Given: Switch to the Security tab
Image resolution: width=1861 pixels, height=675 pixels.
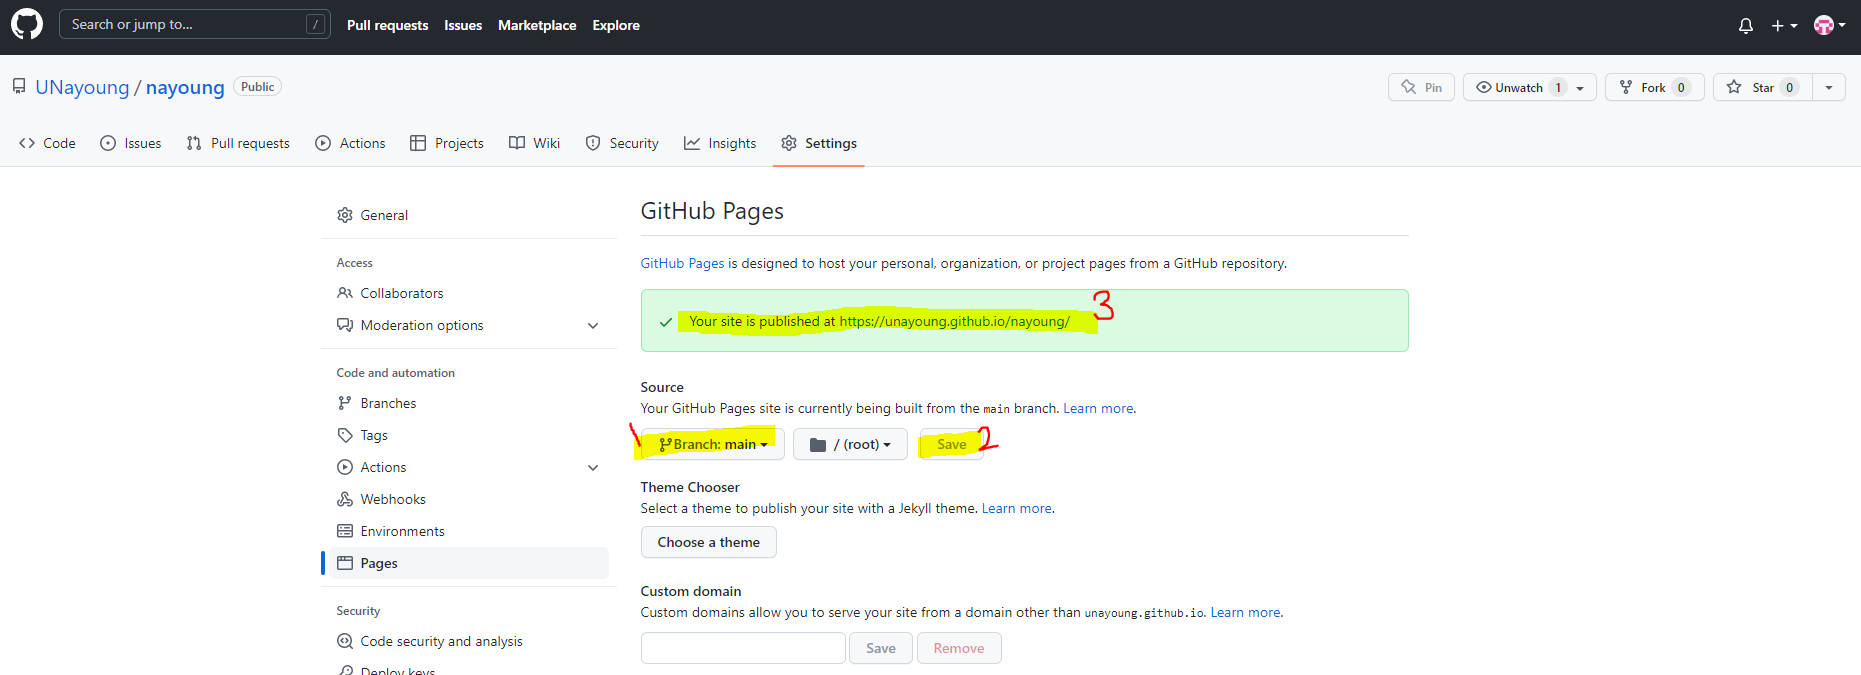Looking at the screenshot, I should click(622, 143).
